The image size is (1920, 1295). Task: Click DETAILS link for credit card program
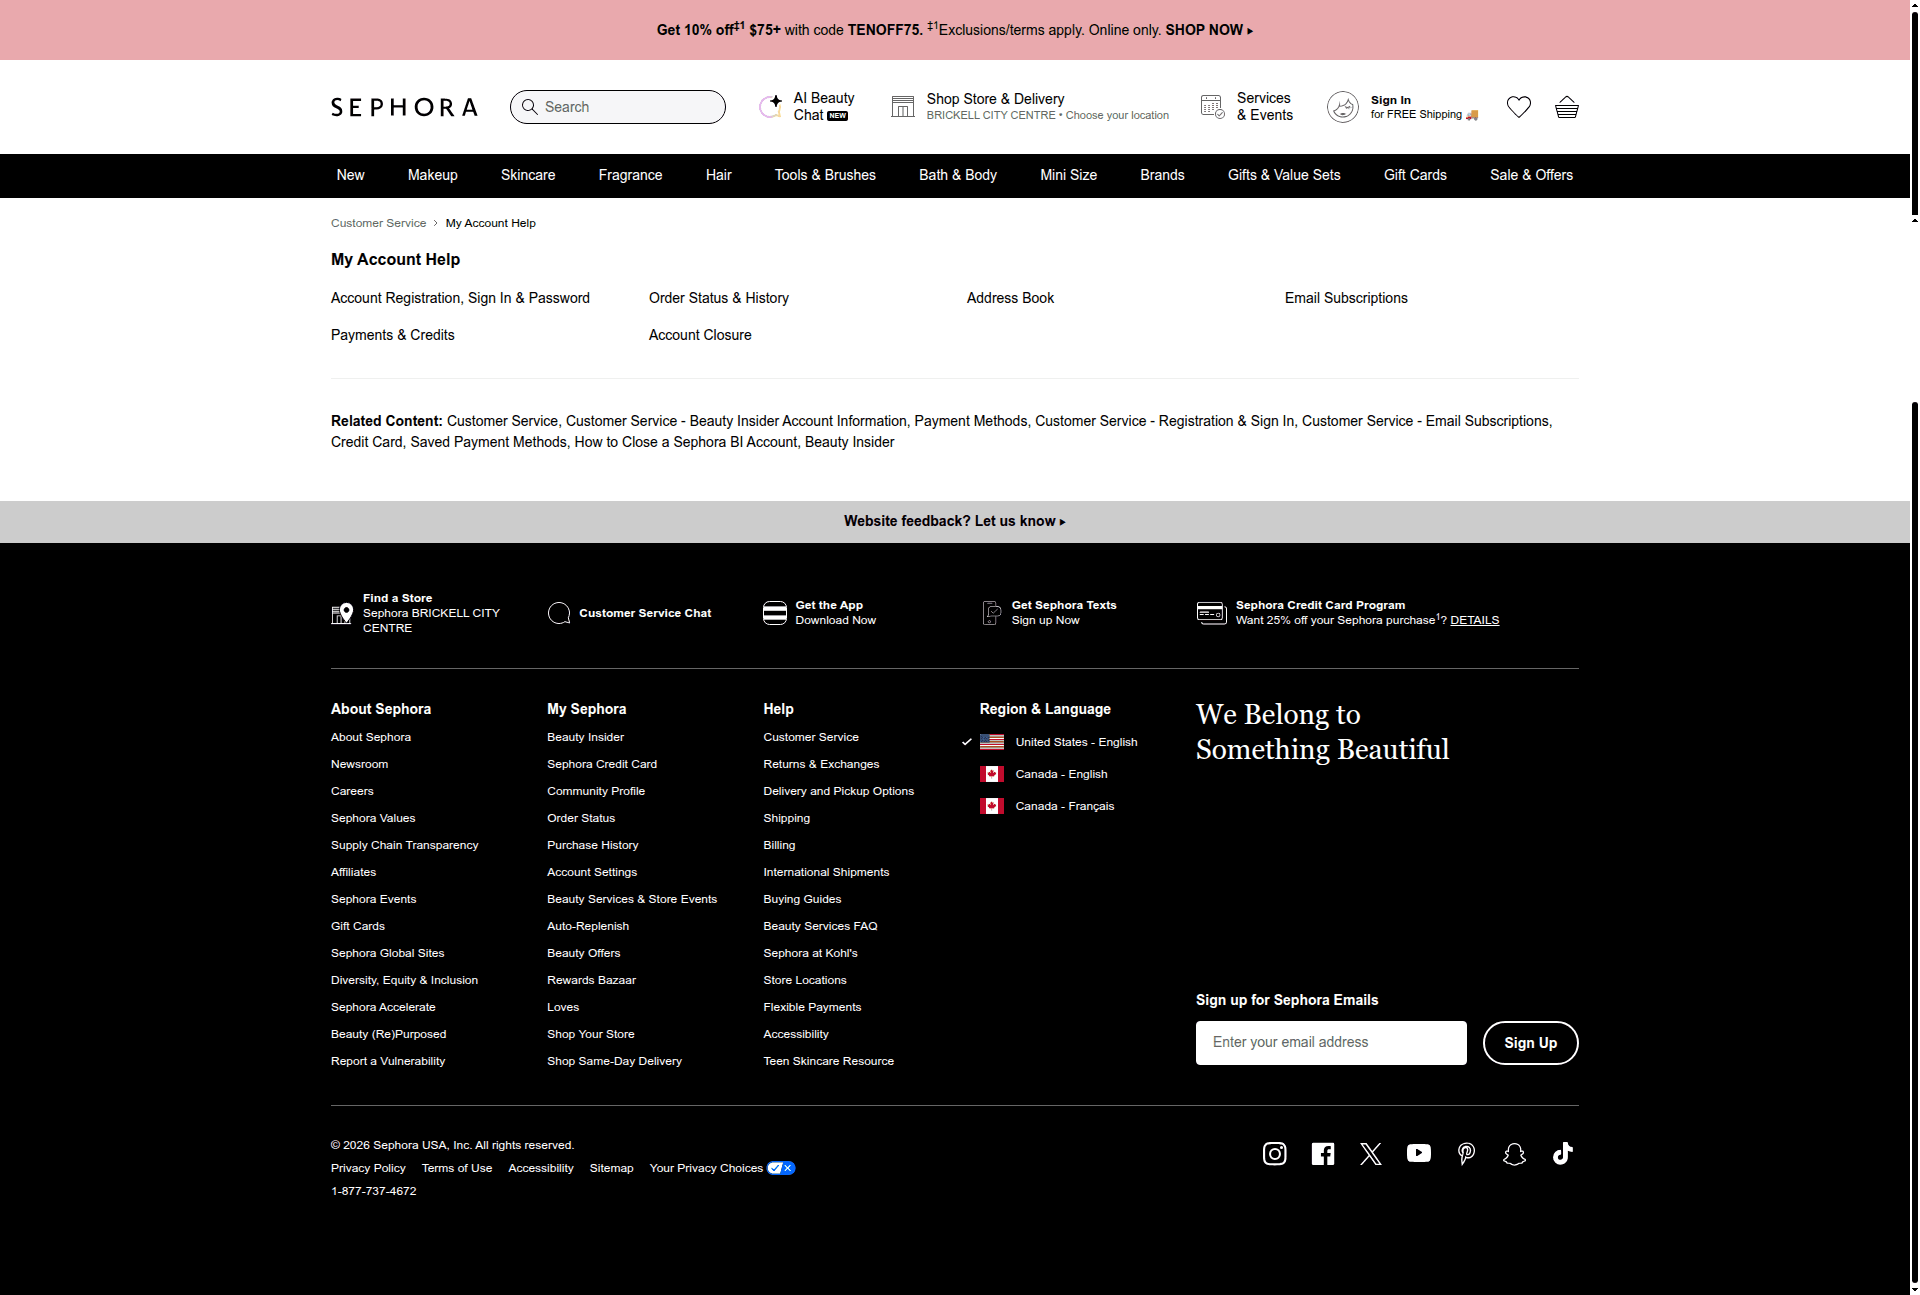(x=1474, y=620)
